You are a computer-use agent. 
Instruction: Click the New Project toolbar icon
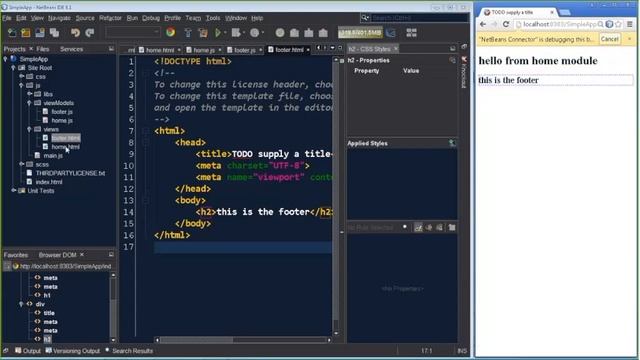(x=26, y=33)
